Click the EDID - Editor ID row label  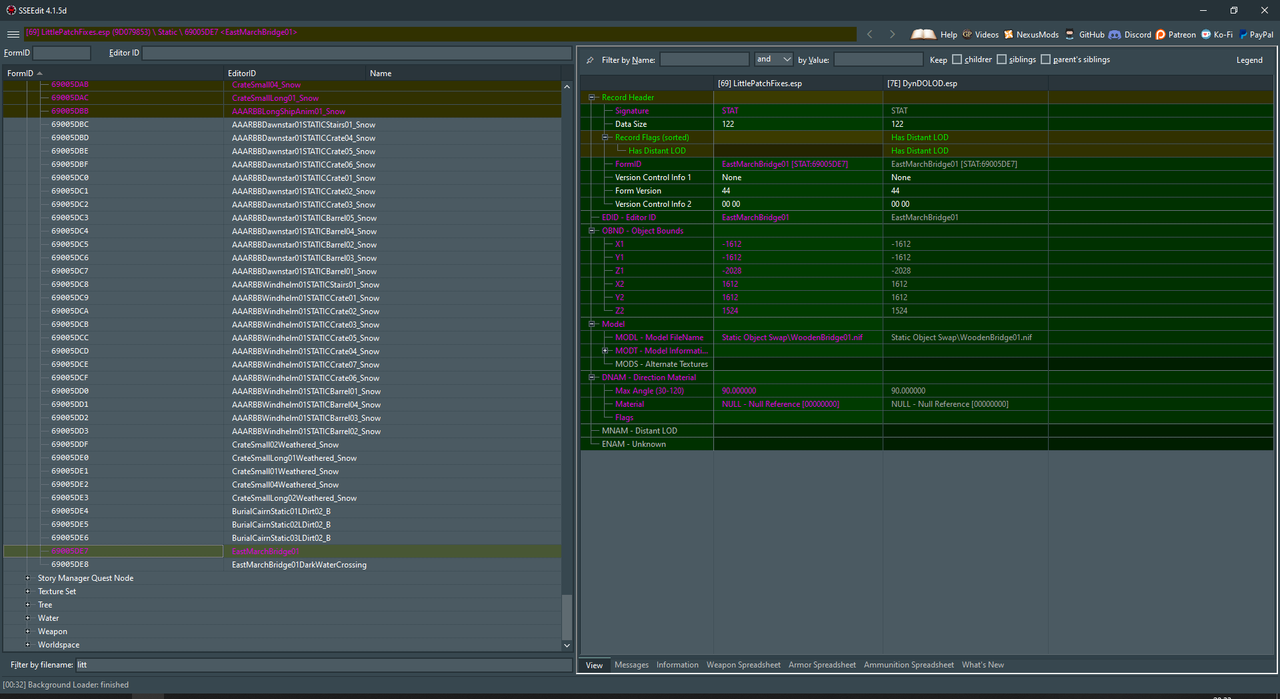[x=628, y=218]
